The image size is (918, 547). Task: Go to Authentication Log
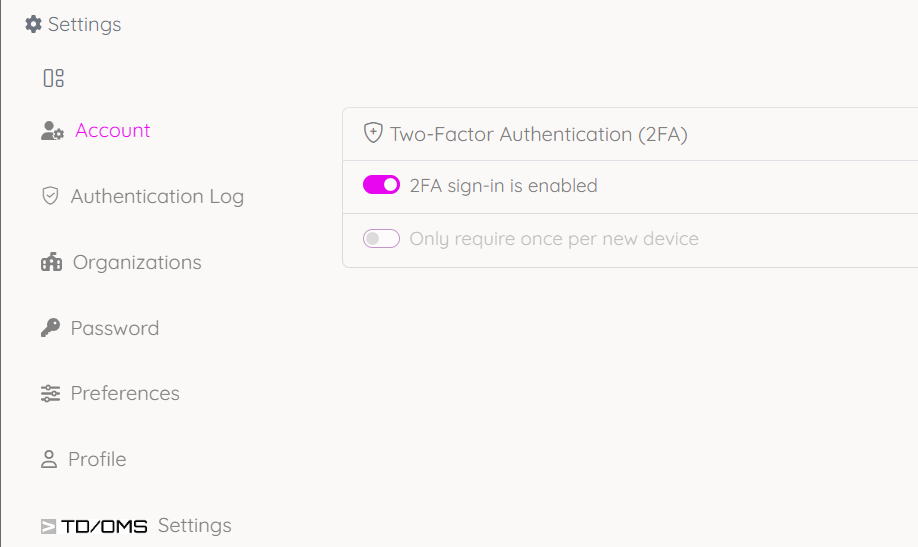(x=157, y=196)
